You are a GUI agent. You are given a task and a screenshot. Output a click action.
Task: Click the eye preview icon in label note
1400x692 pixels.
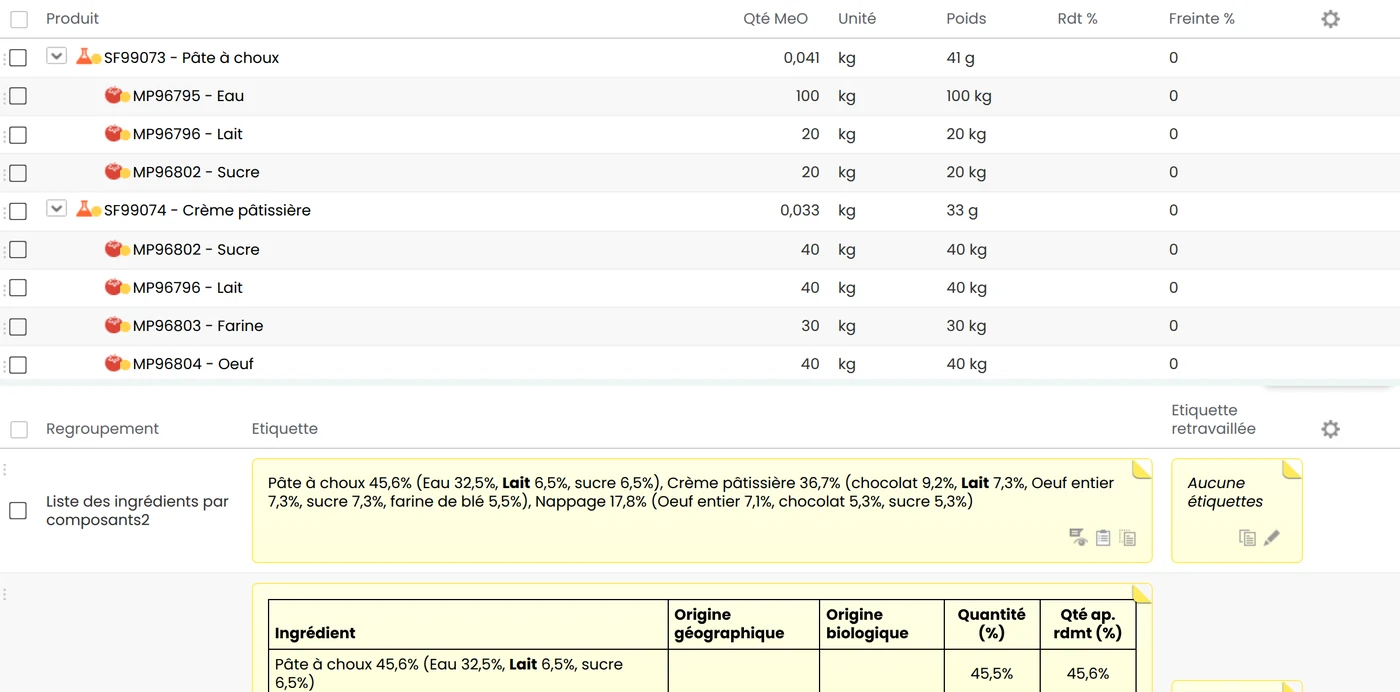[1078, 538]
